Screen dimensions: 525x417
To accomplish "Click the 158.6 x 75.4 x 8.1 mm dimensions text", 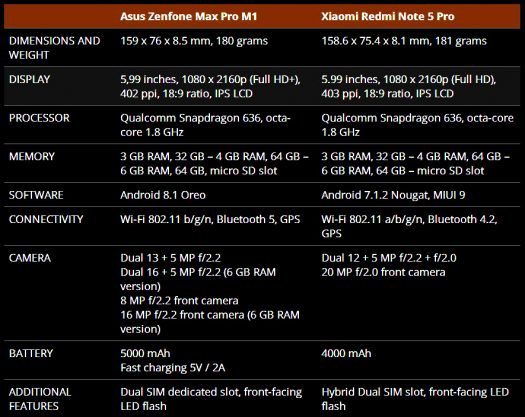I will click(375, 41).
